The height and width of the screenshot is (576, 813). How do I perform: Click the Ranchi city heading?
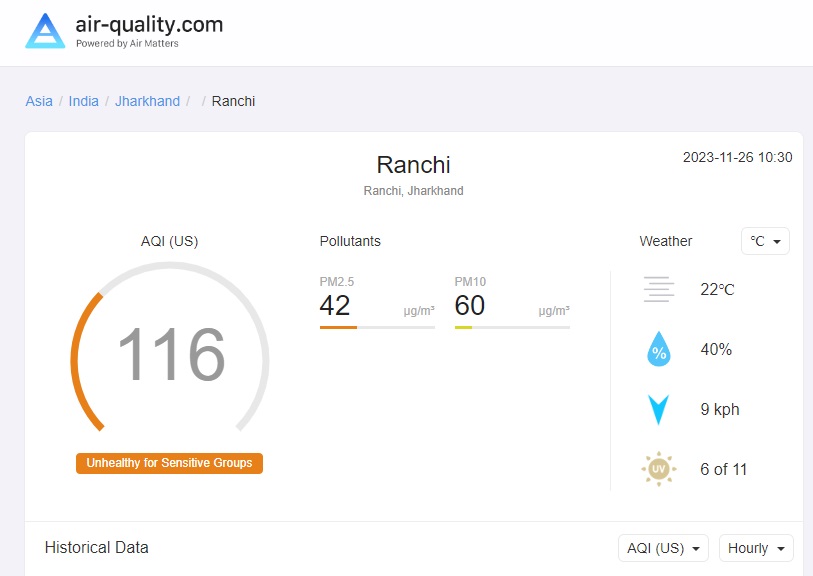(x=413, y=165)
